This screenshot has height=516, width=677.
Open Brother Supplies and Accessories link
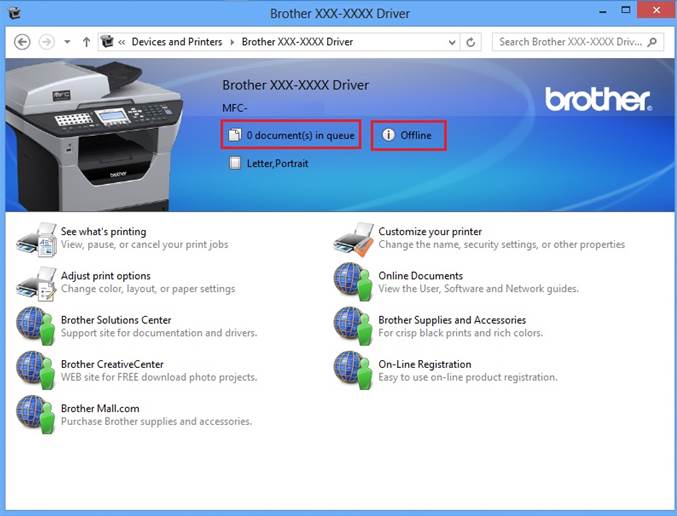pyautogui.click(x=451, y=320)
